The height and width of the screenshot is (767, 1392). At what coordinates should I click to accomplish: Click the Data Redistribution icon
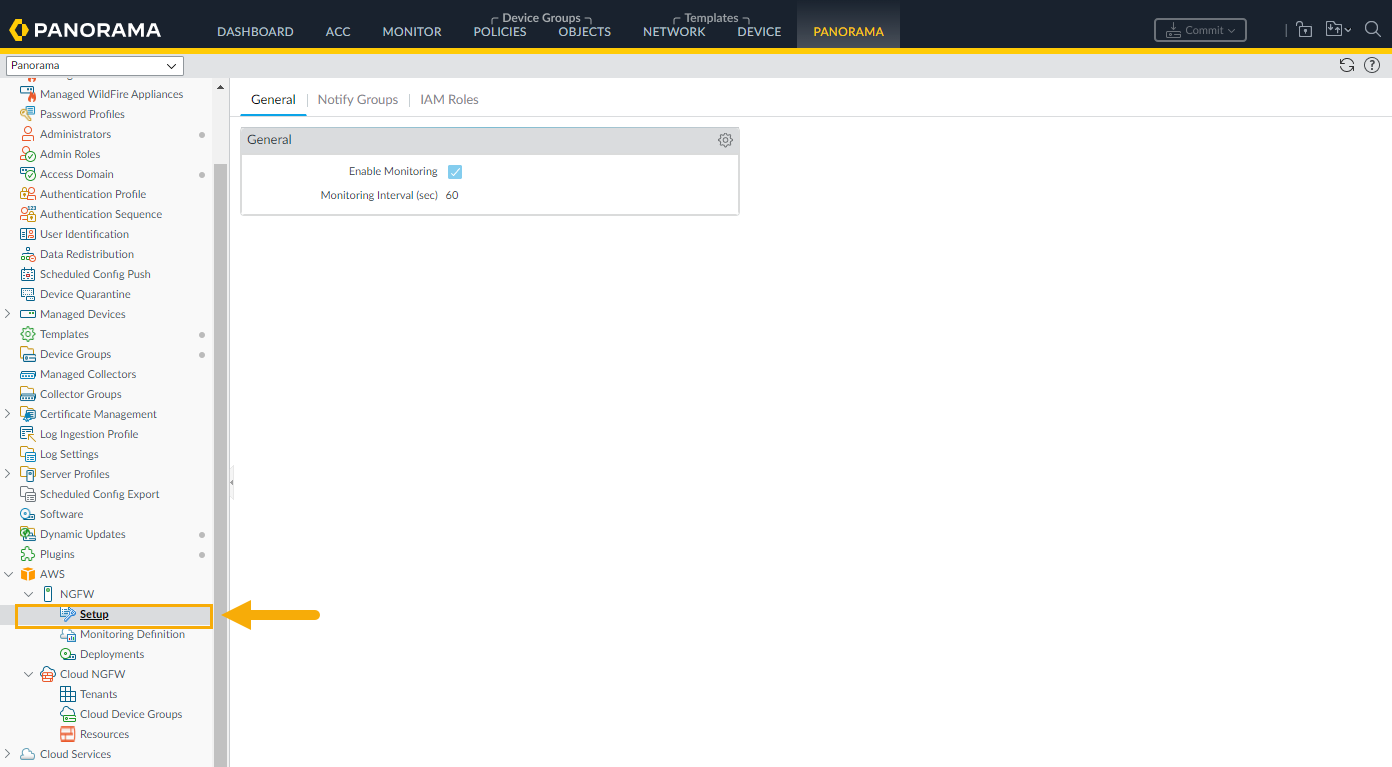(x=28, y=254)
